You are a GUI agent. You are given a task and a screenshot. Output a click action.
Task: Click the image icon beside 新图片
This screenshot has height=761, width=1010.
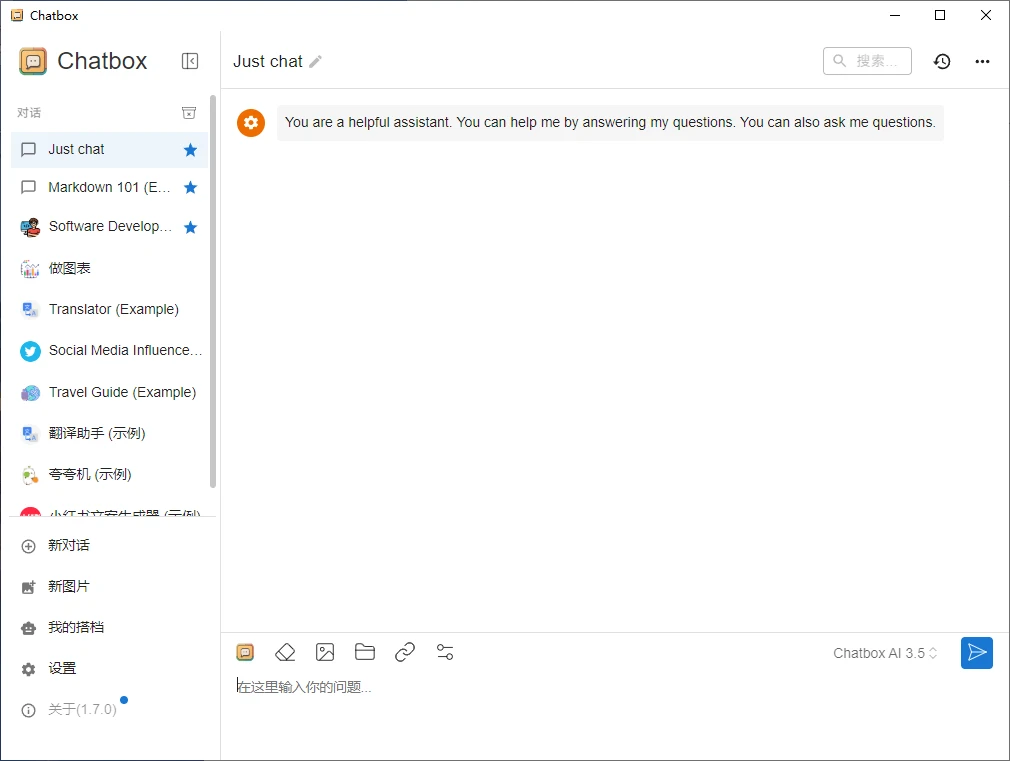tap(28, 587)
